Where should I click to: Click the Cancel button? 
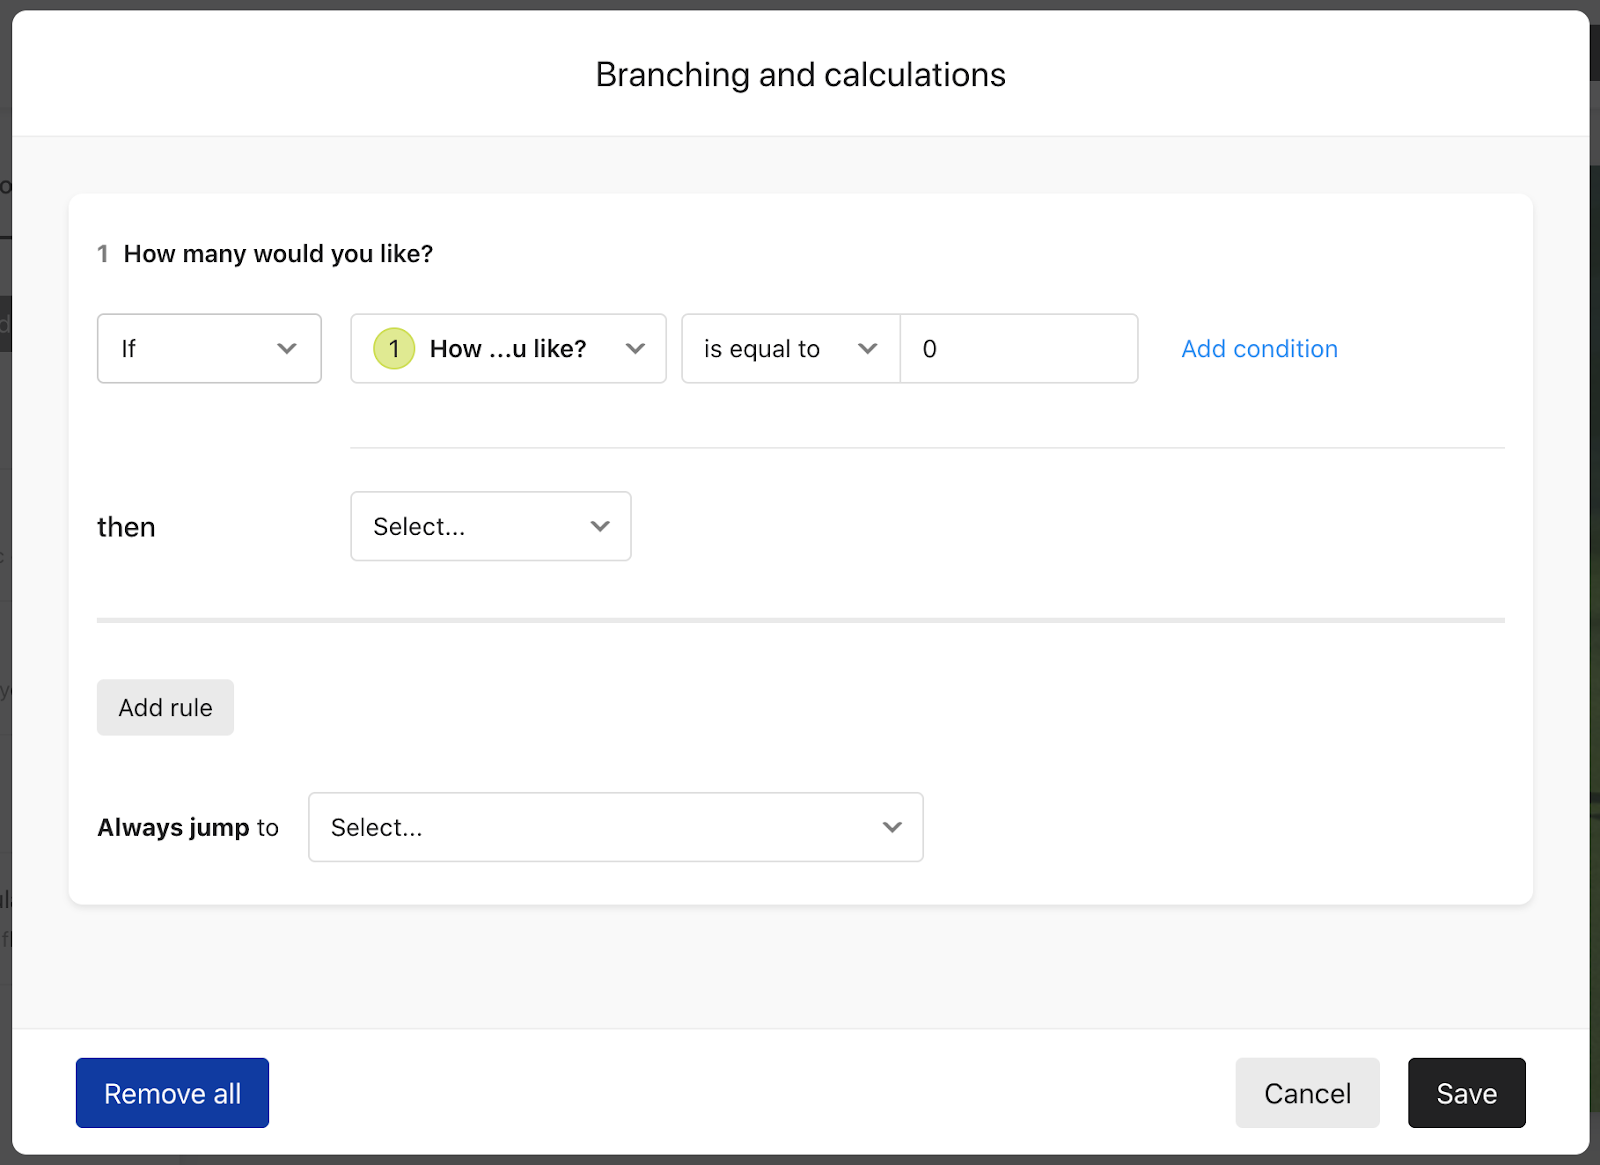(x=1307, y=1093)
